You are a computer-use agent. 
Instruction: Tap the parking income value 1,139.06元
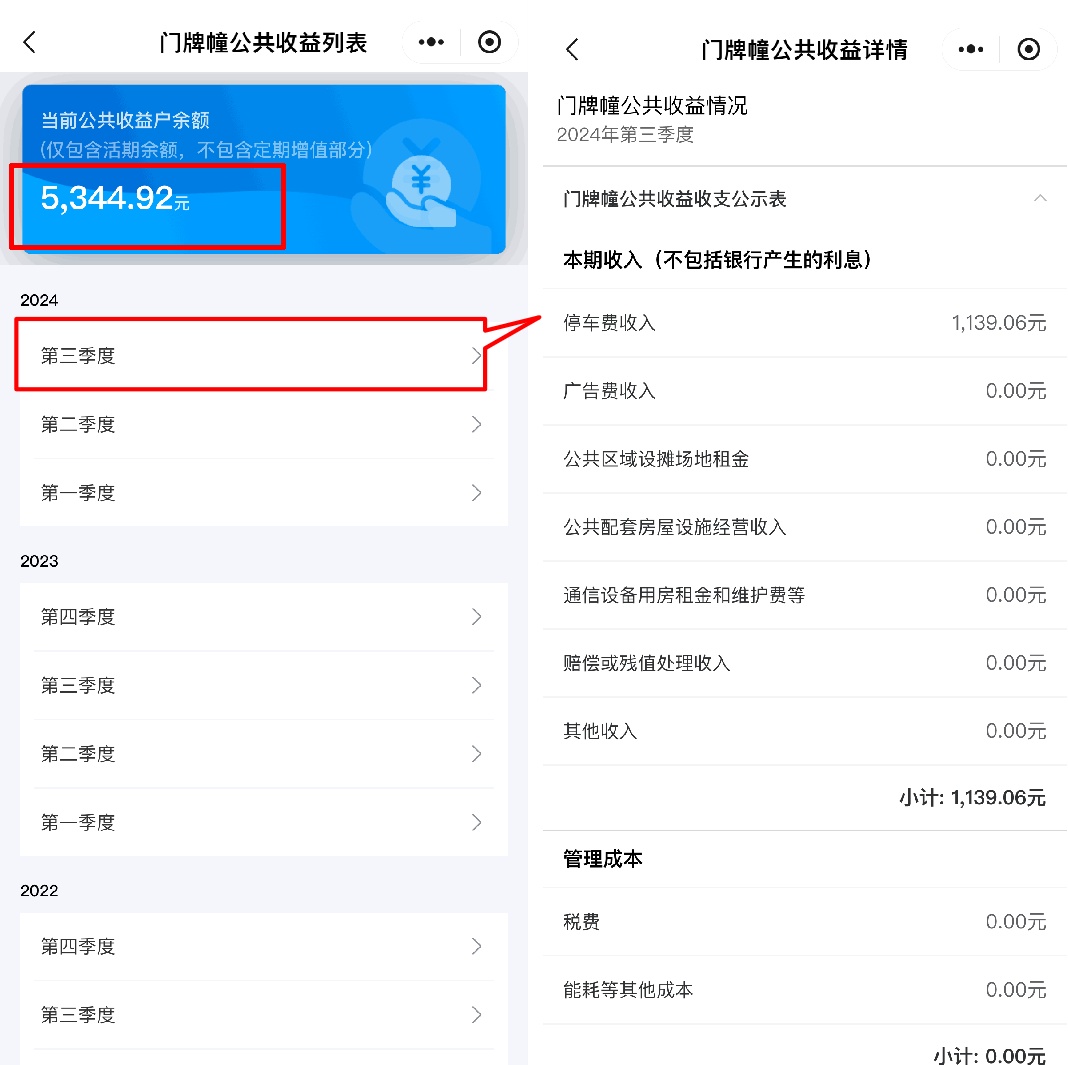pyautogui.click(x=999, y=323)
